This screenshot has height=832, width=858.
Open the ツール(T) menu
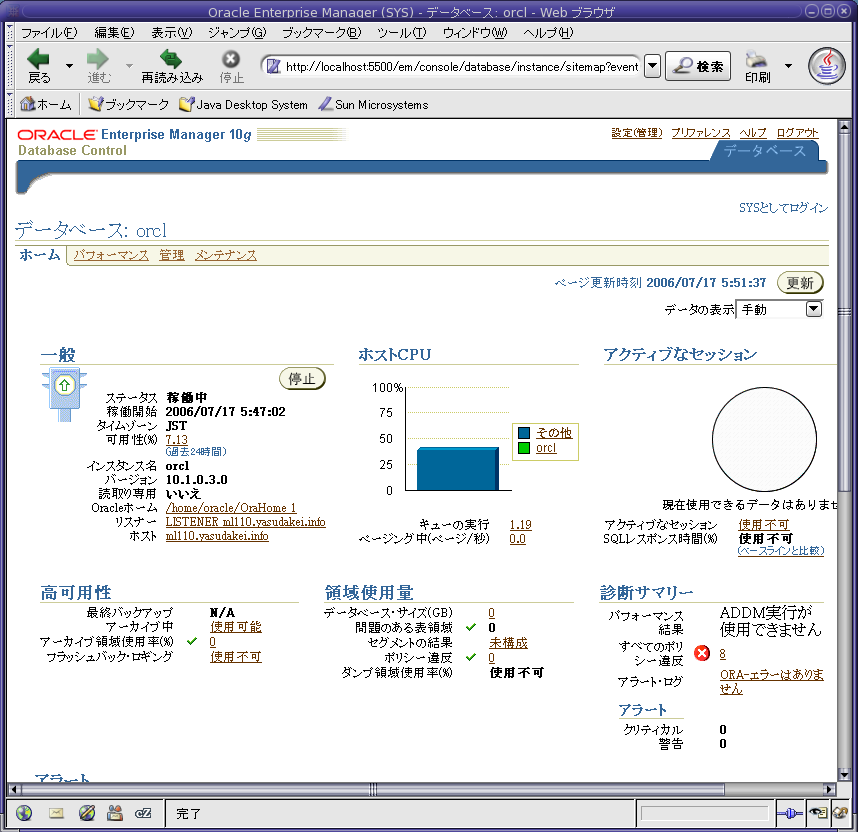click(x=402, y=33)
